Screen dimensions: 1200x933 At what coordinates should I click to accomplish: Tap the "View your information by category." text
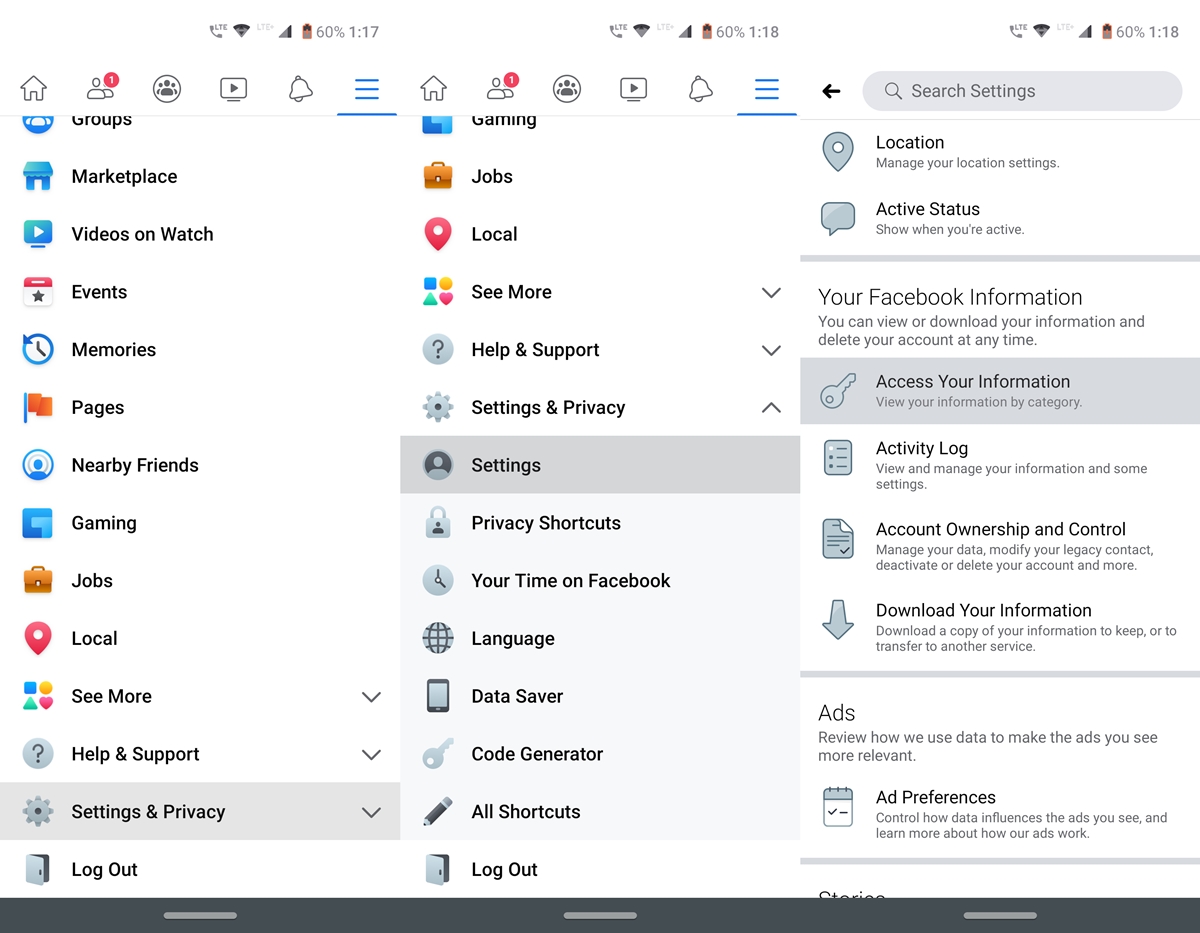click(x=979, y=403)
